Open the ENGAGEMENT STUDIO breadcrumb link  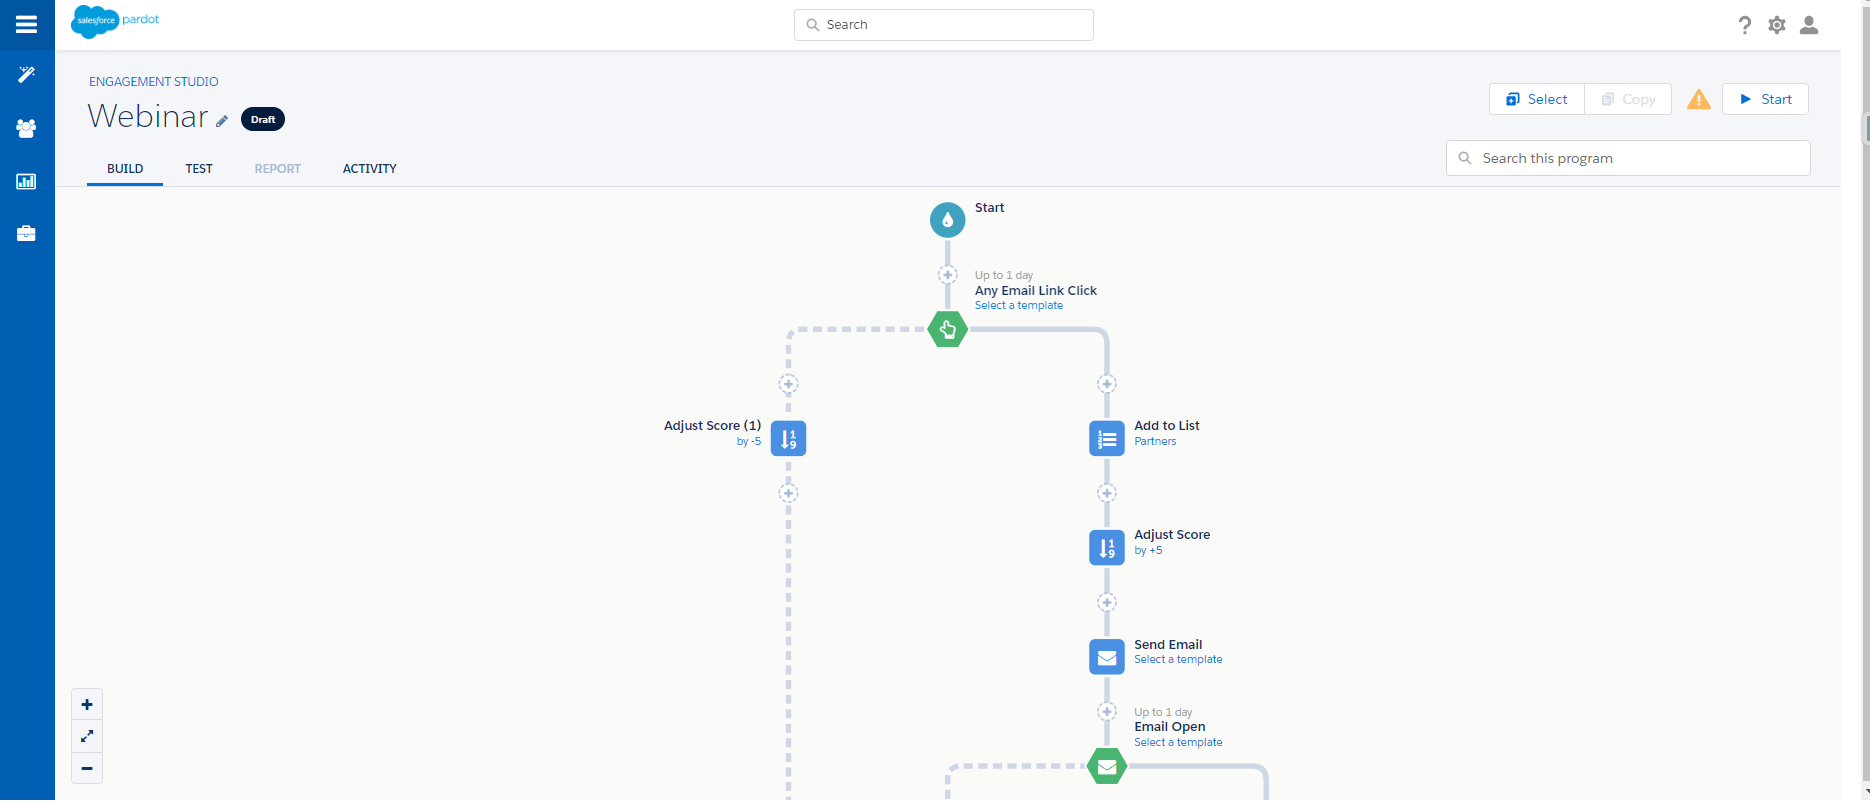(154, 82)
